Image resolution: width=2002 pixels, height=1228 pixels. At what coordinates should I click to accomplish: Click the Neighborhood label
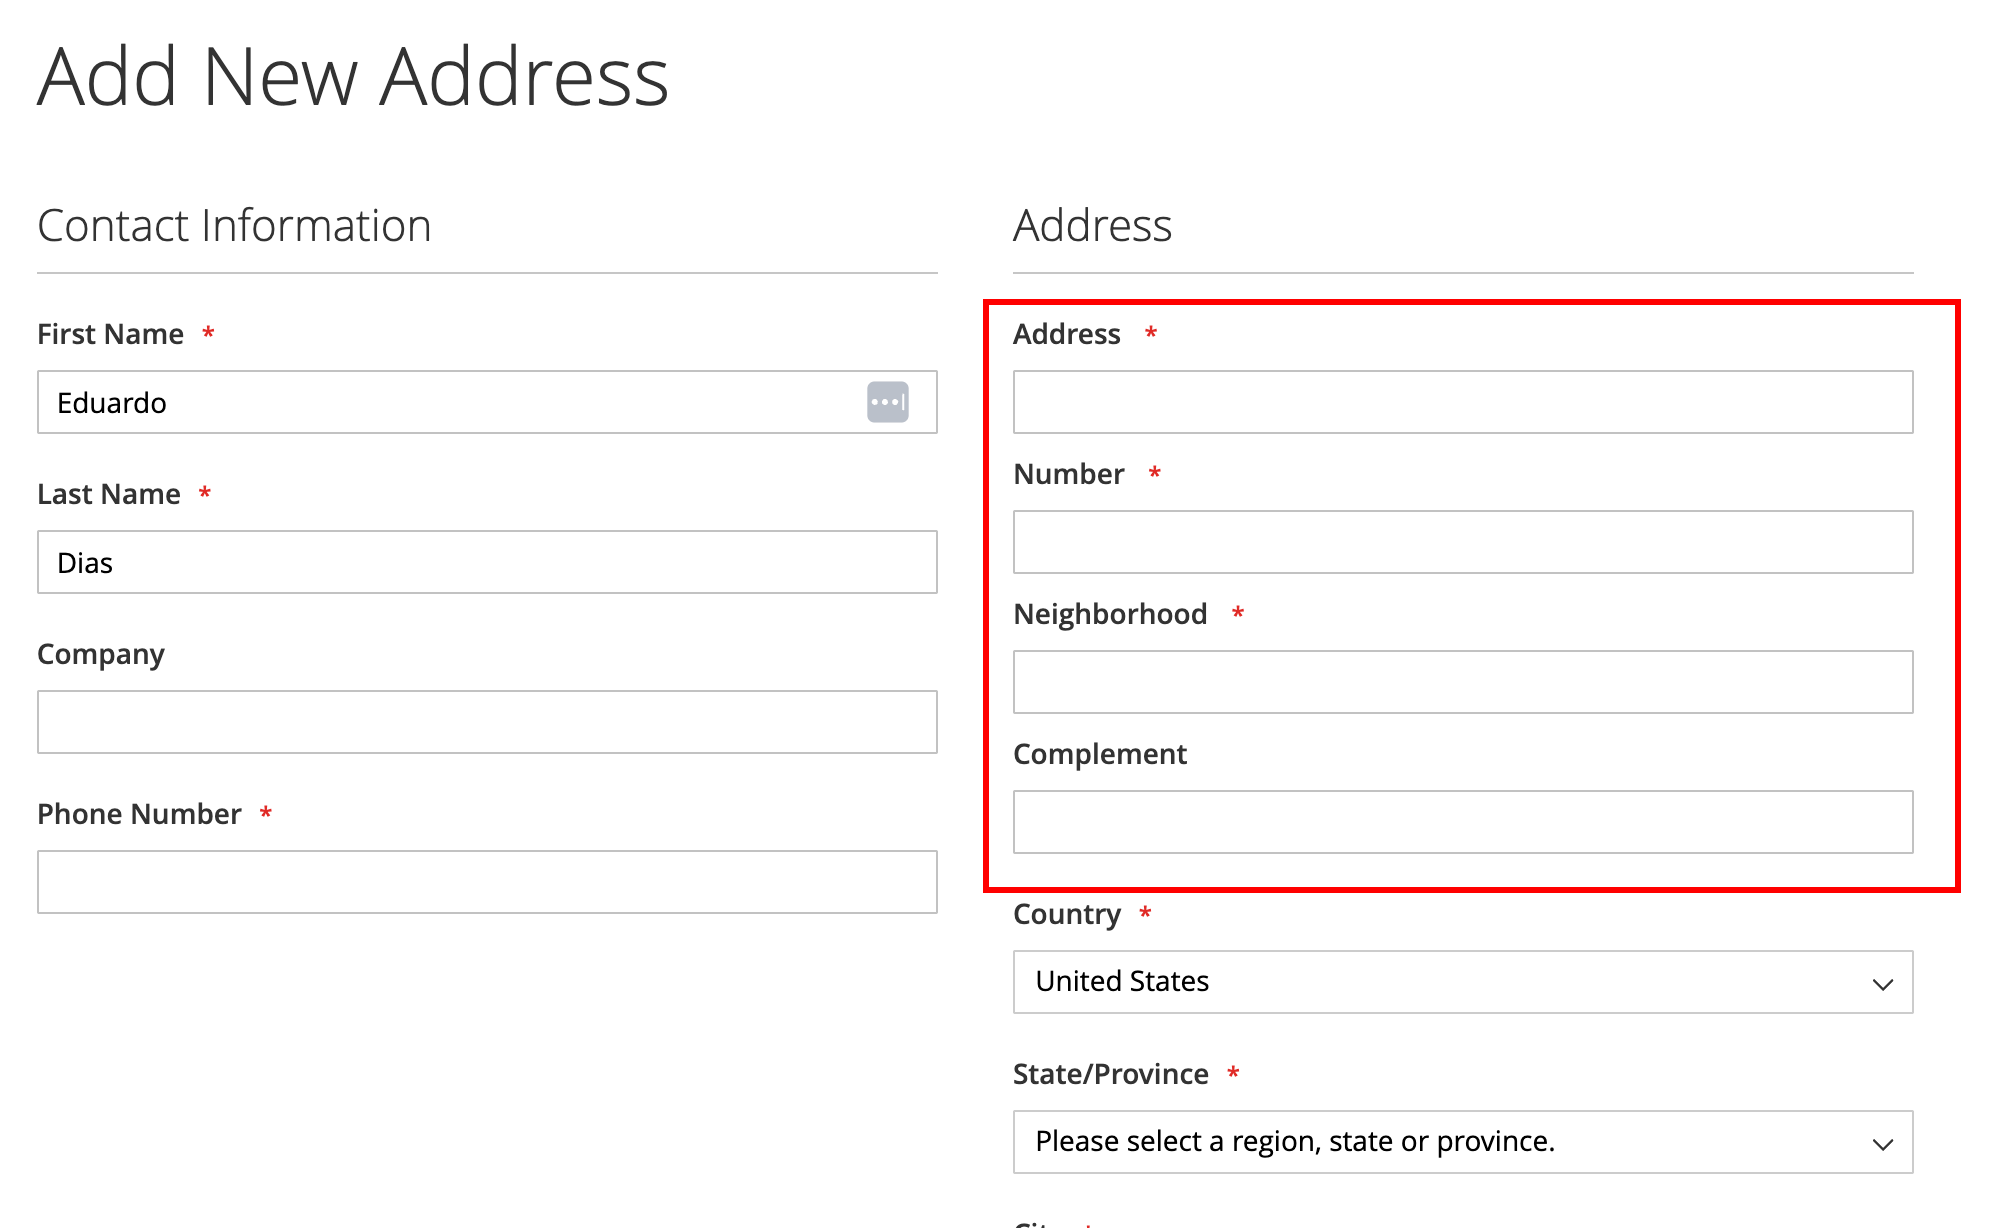point(1110,614)
